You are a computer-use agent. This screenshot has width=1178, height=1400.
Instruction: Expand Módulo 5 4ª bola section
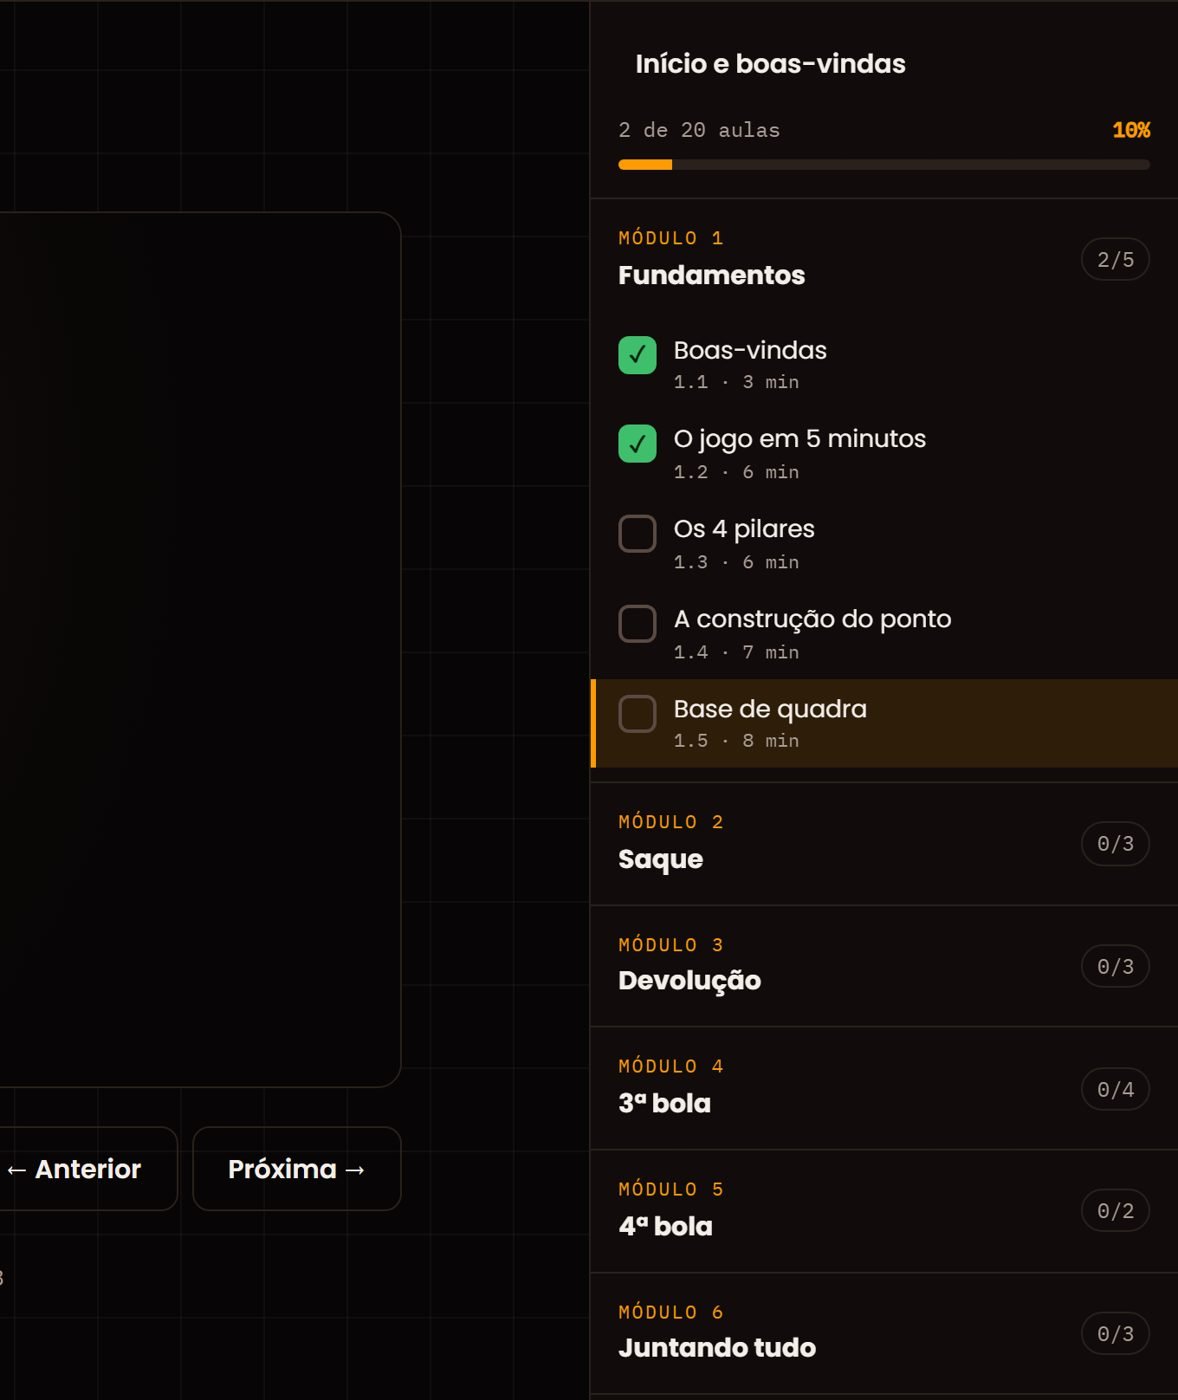(x=884, y=1211)
